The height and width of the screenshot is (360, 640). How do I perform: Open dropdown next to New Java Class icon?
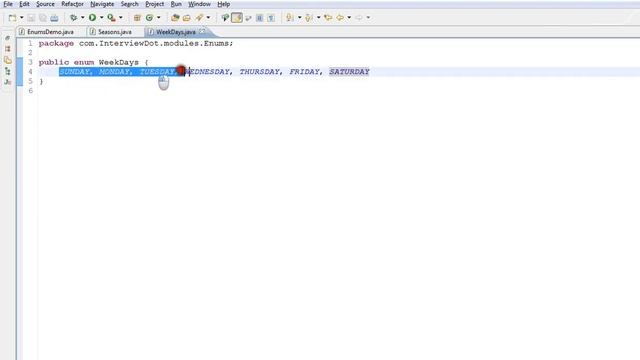tap(159, 18)
